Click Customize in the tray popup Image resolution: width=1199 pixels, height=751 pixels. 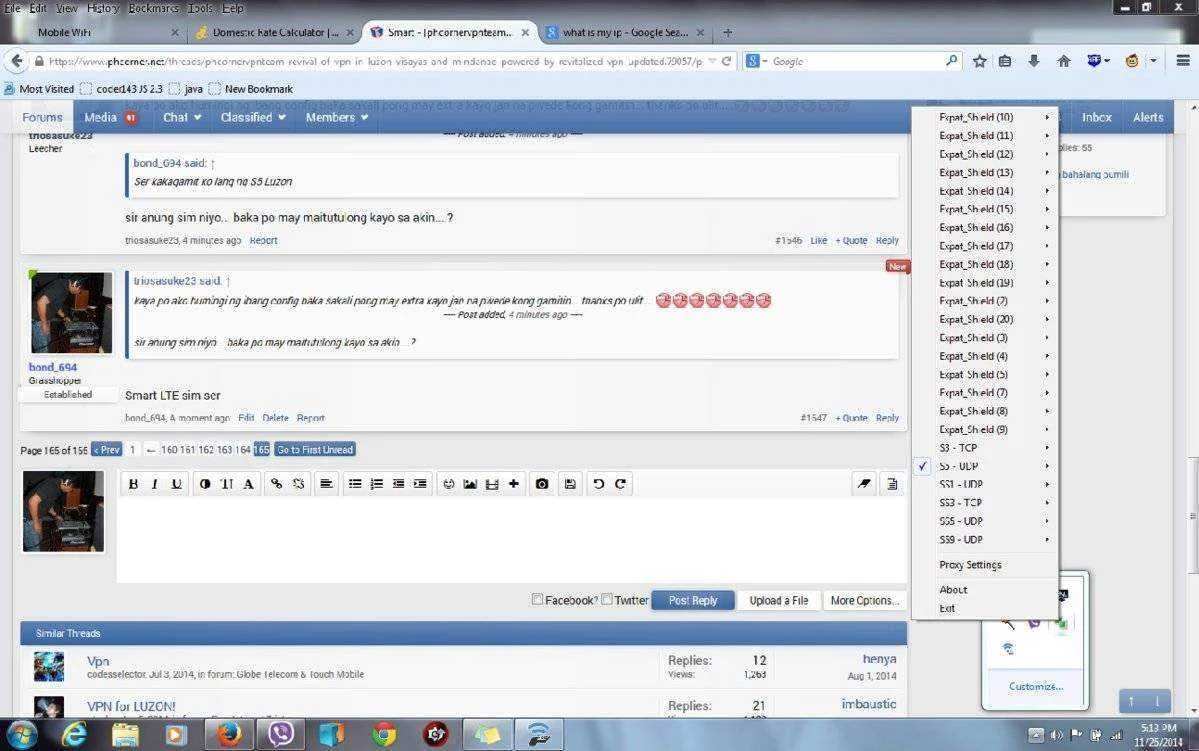[1035, 686]
